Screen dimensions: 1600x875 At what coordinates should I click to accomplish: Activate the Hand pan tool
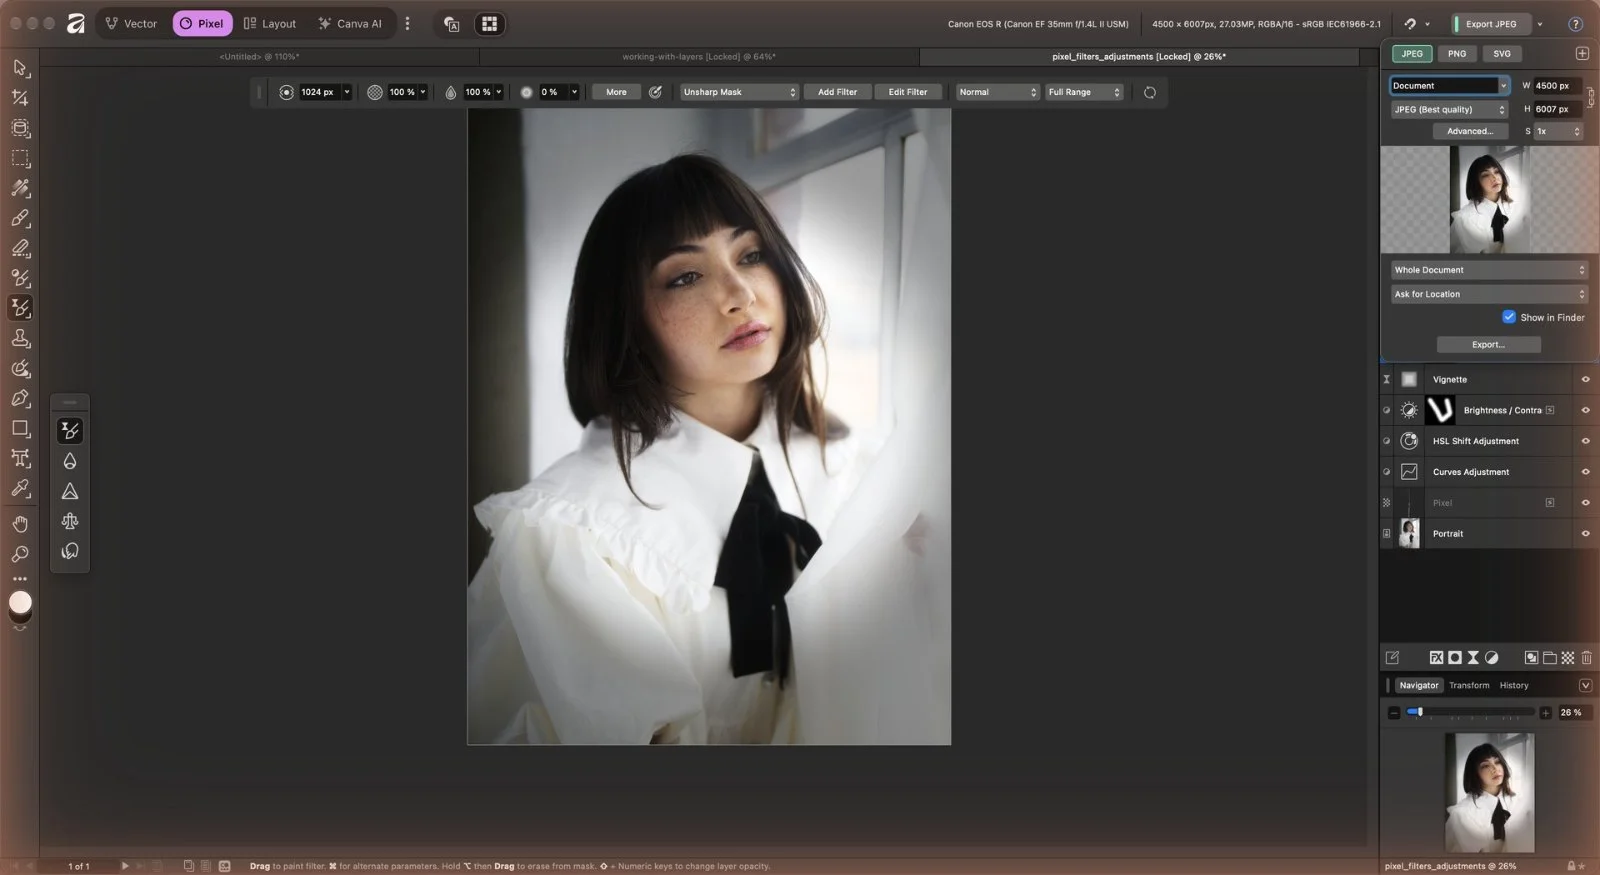point(20,524)
